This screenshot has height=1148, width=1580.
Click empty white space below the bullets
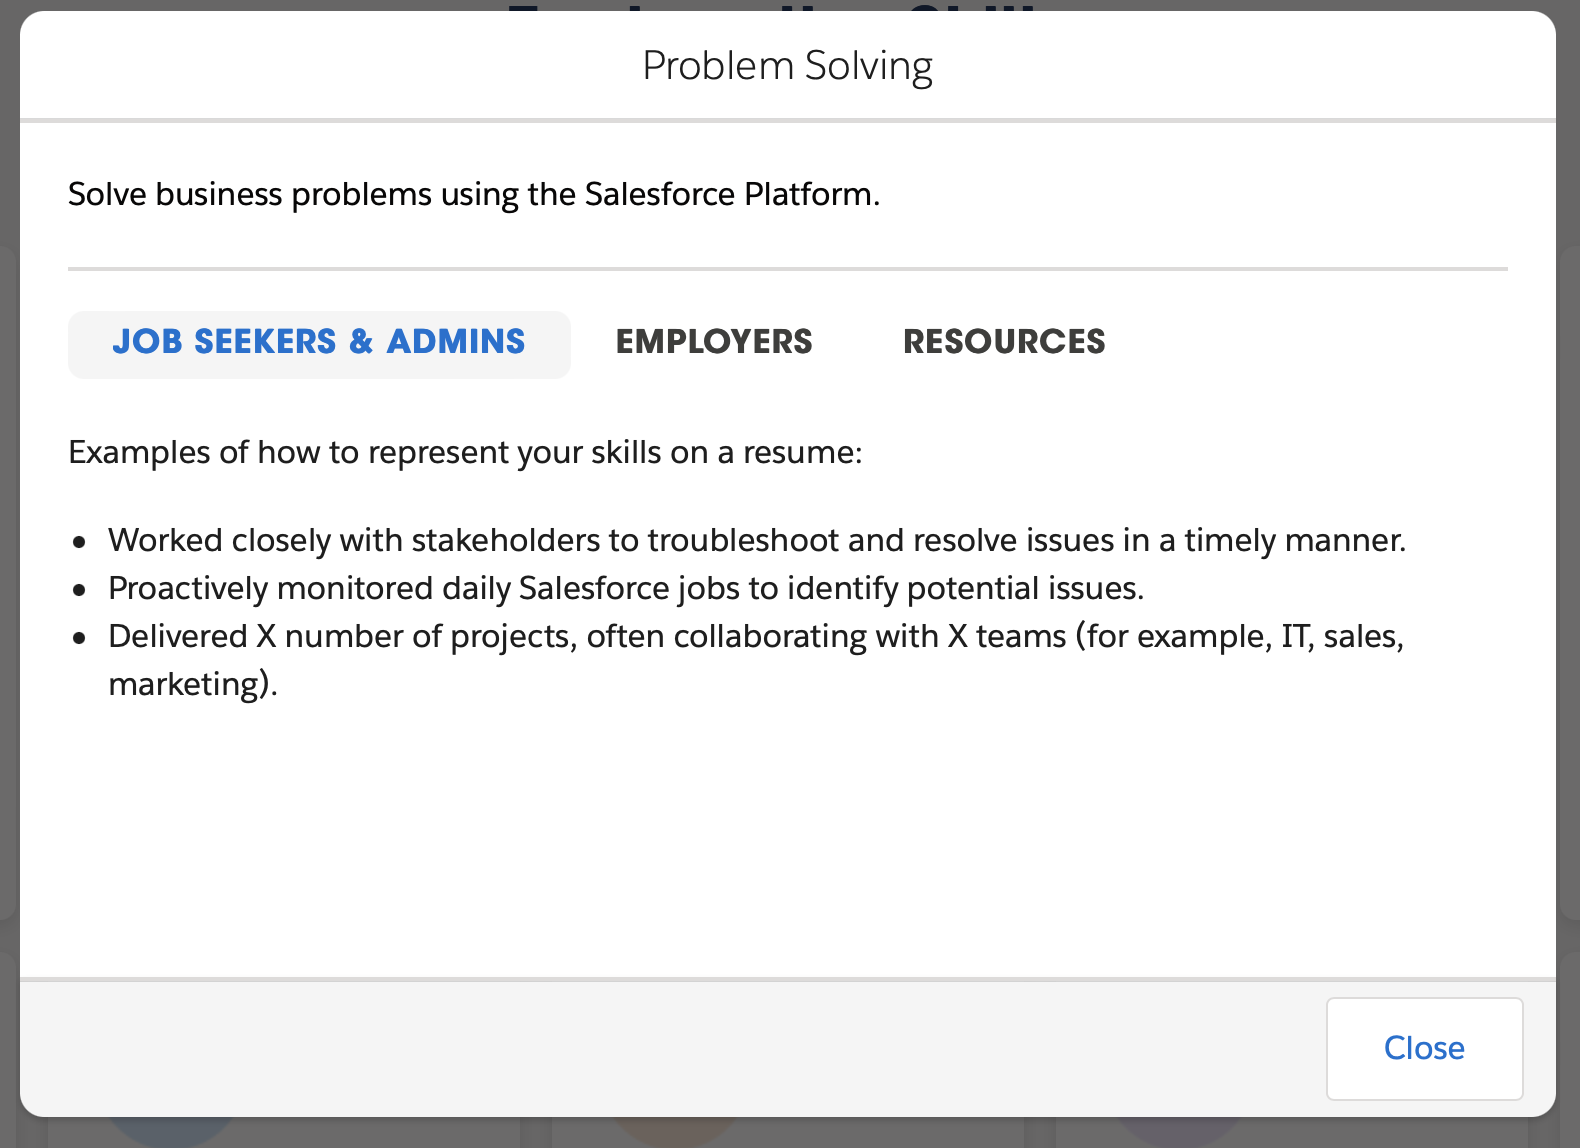tap(788, 840)
